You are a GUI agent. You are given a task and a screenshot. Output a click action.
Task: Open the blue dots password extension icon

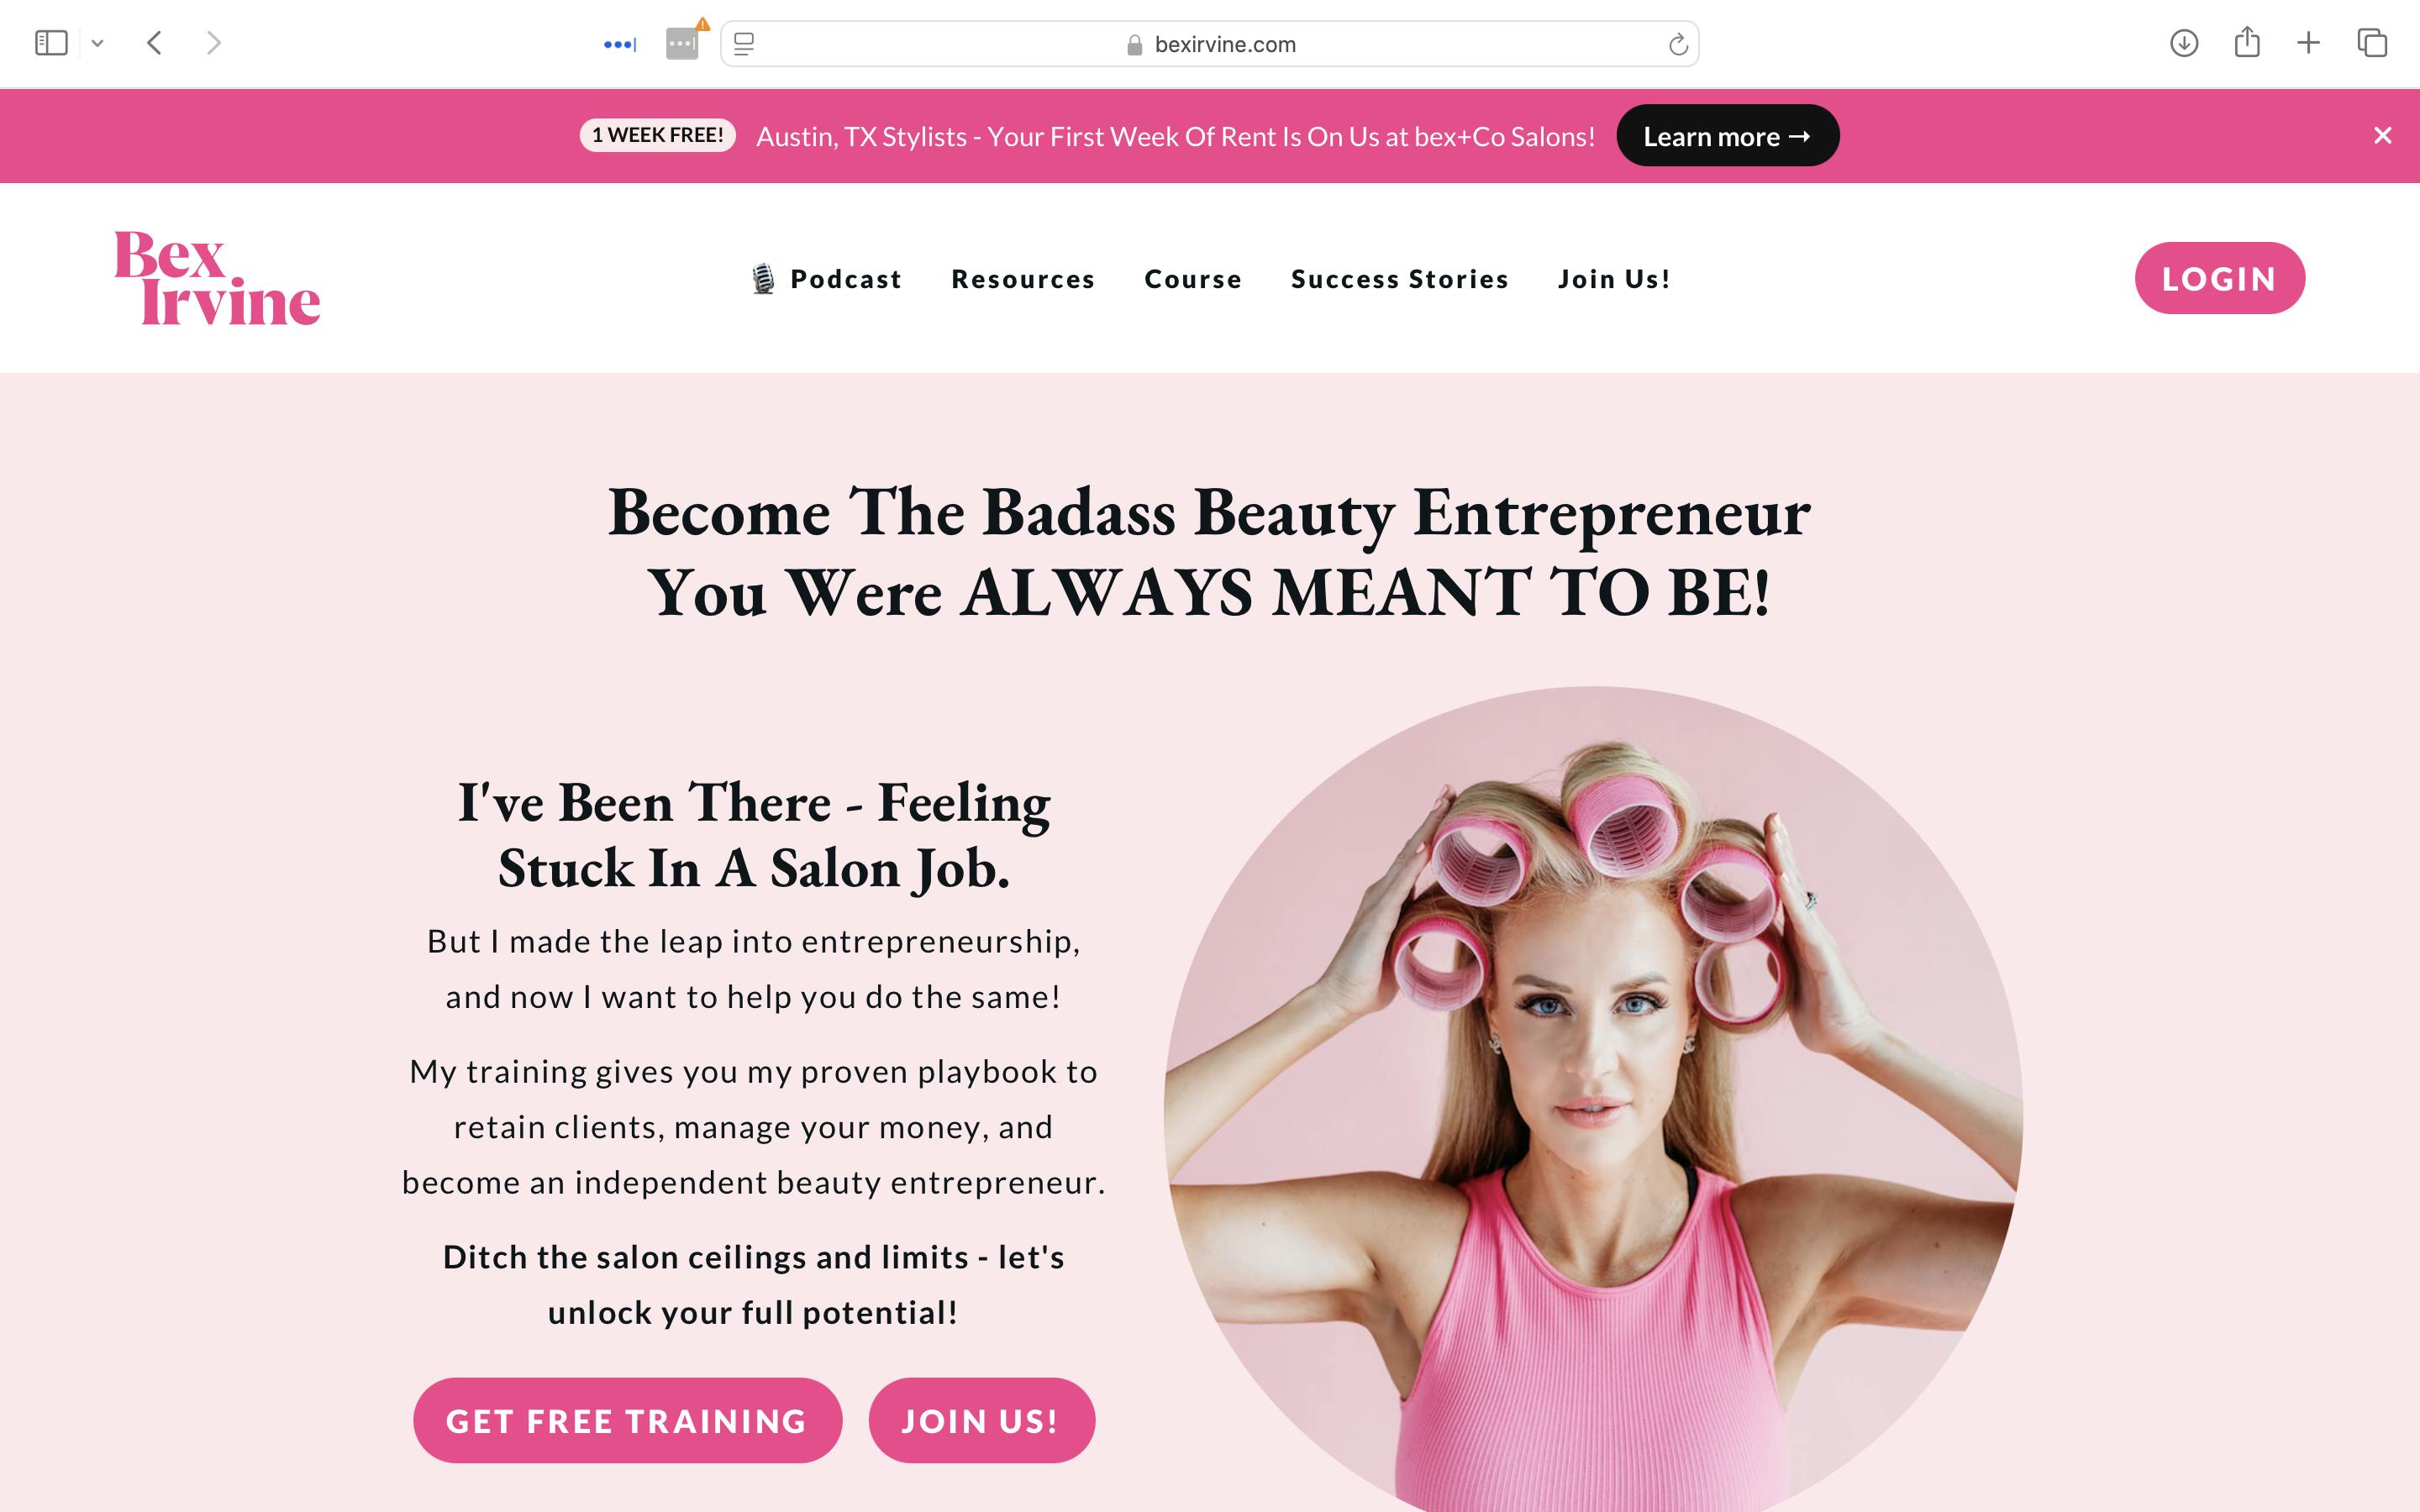[x=620, y=44]
